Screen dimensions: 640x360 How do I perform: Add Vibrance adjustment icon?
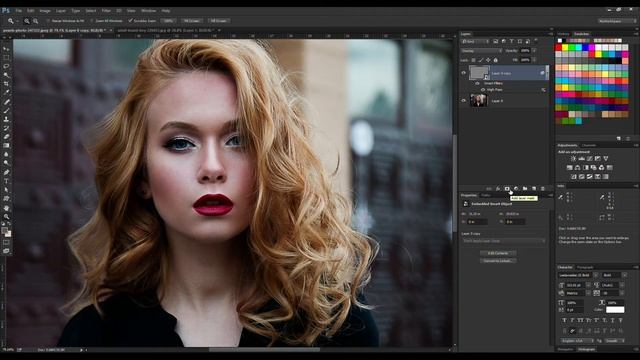pyautogui.click(x=606, y=158)
